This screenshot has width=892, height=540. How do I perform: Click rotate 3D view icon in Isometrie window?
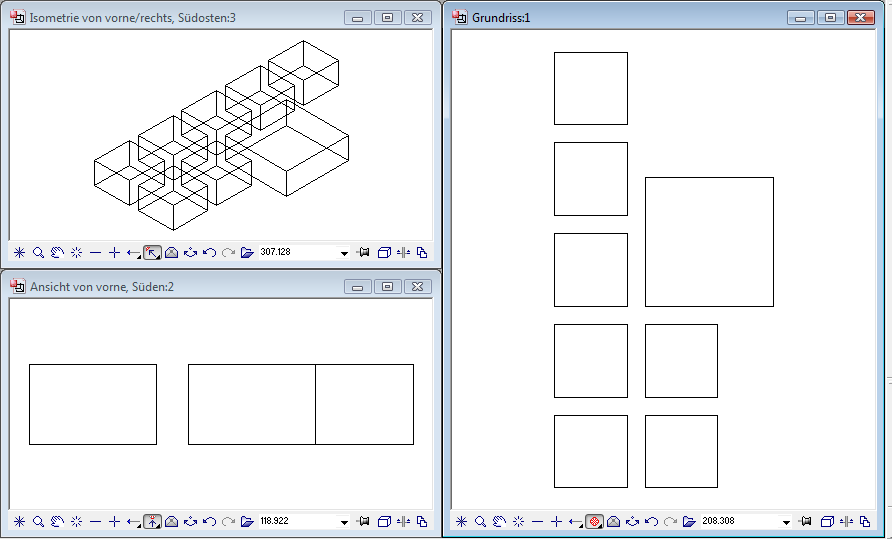click(190, 253)
